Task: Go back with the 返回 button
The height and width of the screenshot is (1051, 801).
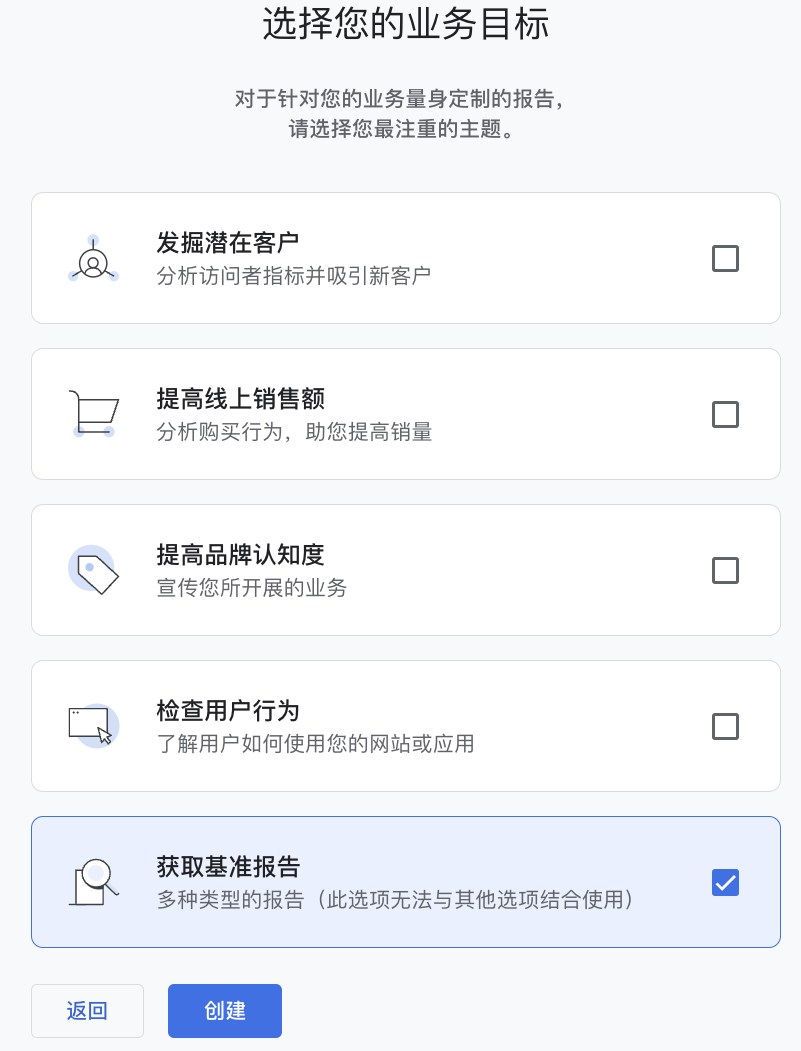Action: 87,1011
